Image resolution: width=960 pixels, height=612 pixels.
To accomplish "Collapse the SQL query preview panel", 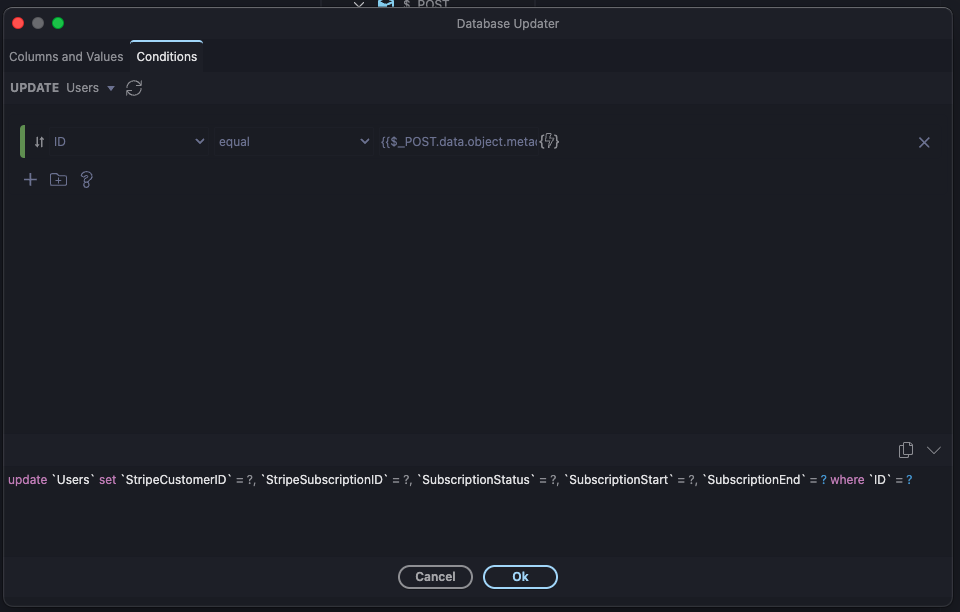I will [934, 450].
